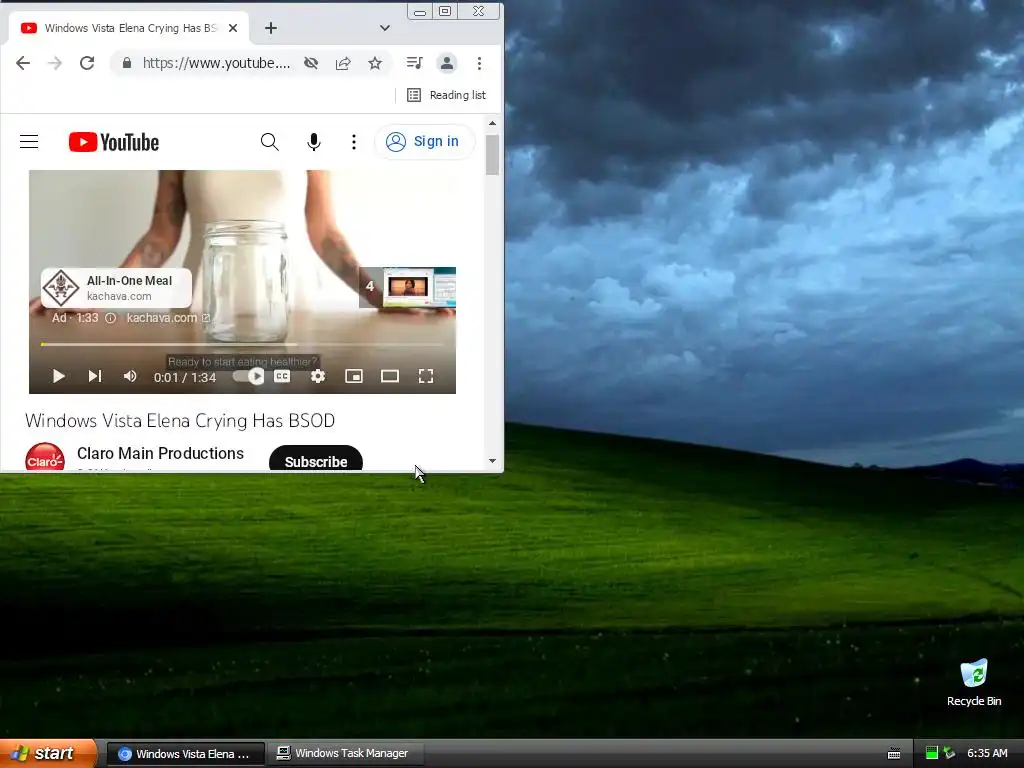Open the YouTube hamburger guide menu
The image size is (1024, 768).
click(x=29, y=142)
